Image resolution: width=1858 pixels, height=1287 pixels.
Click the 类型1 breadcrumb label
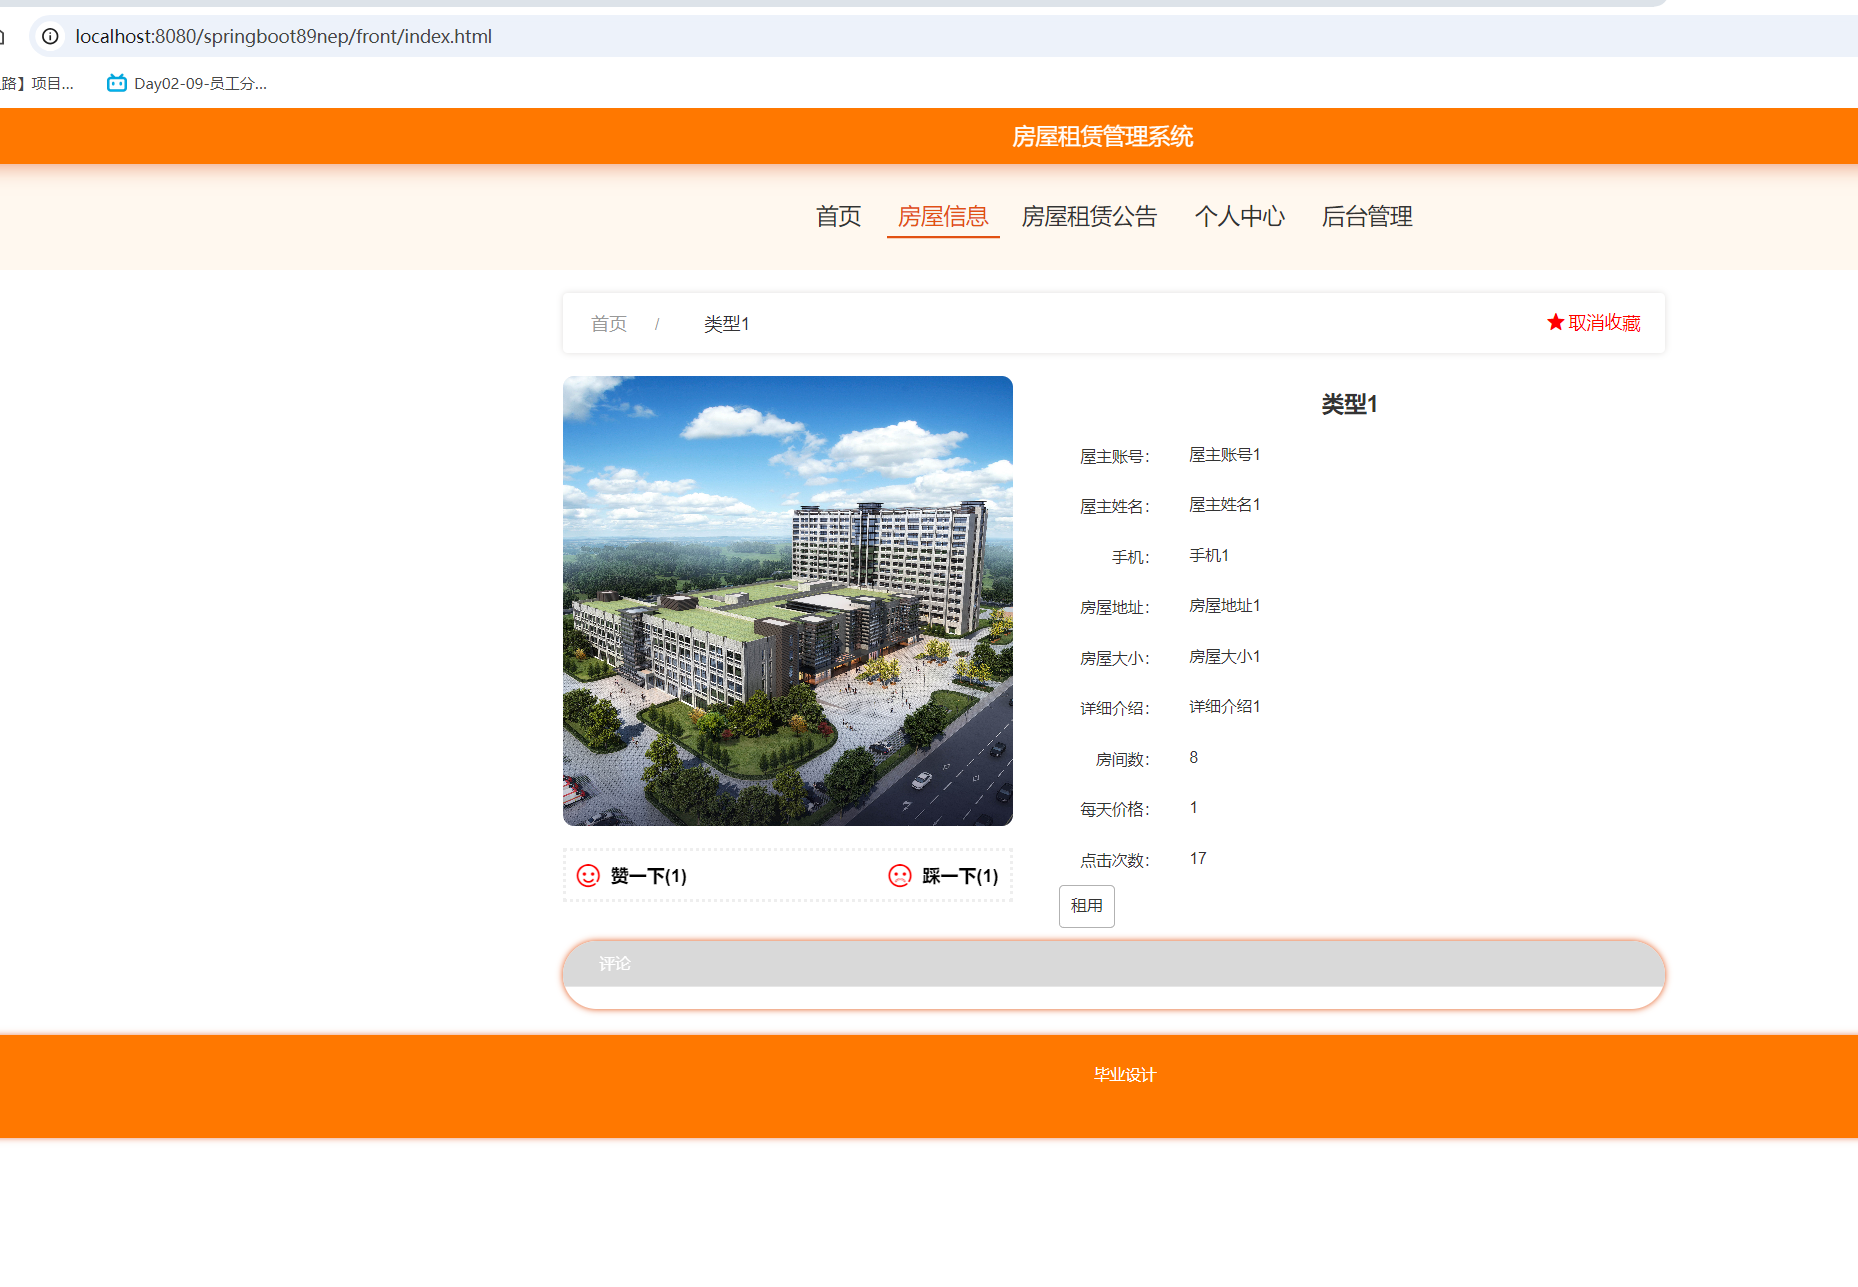[727, 323]
